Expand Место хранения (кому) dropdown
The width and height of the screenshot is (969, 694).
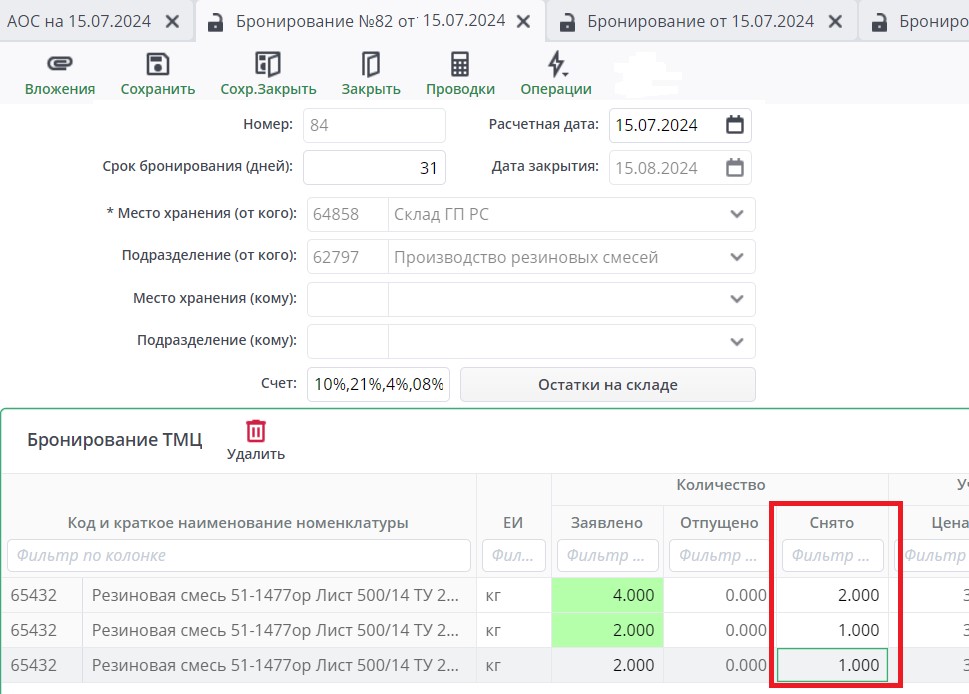737,299
